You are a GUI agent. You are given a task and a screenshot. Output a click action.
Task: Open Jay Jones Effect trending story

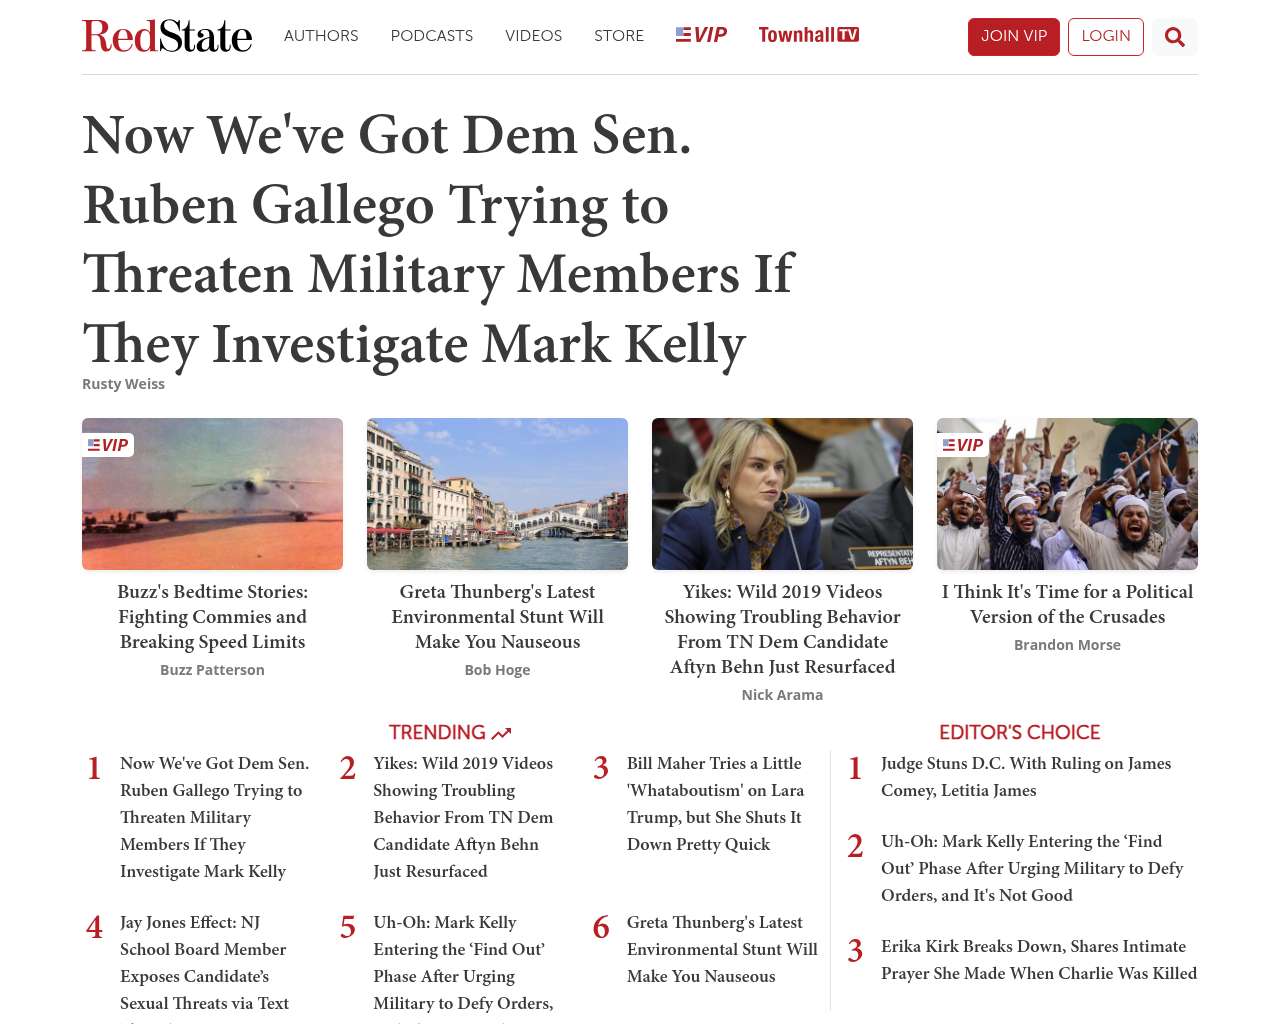point(204,962)
